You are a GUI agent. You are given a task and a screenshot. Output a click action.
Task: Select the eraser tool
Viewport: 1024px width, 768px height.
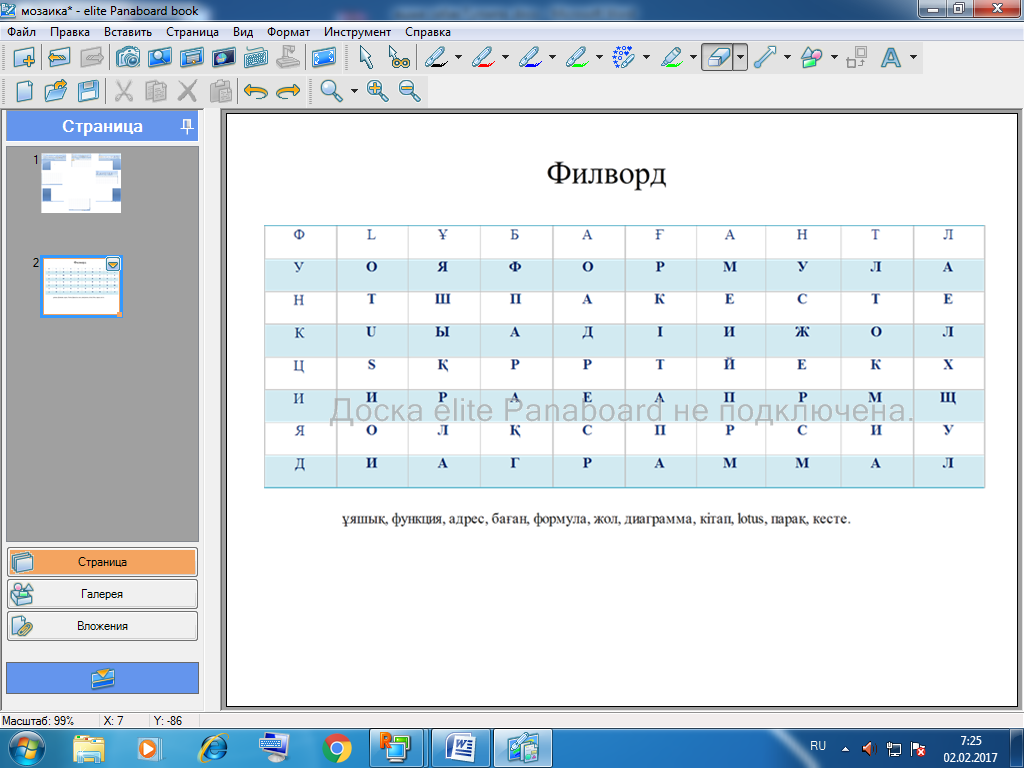[717, 58]
